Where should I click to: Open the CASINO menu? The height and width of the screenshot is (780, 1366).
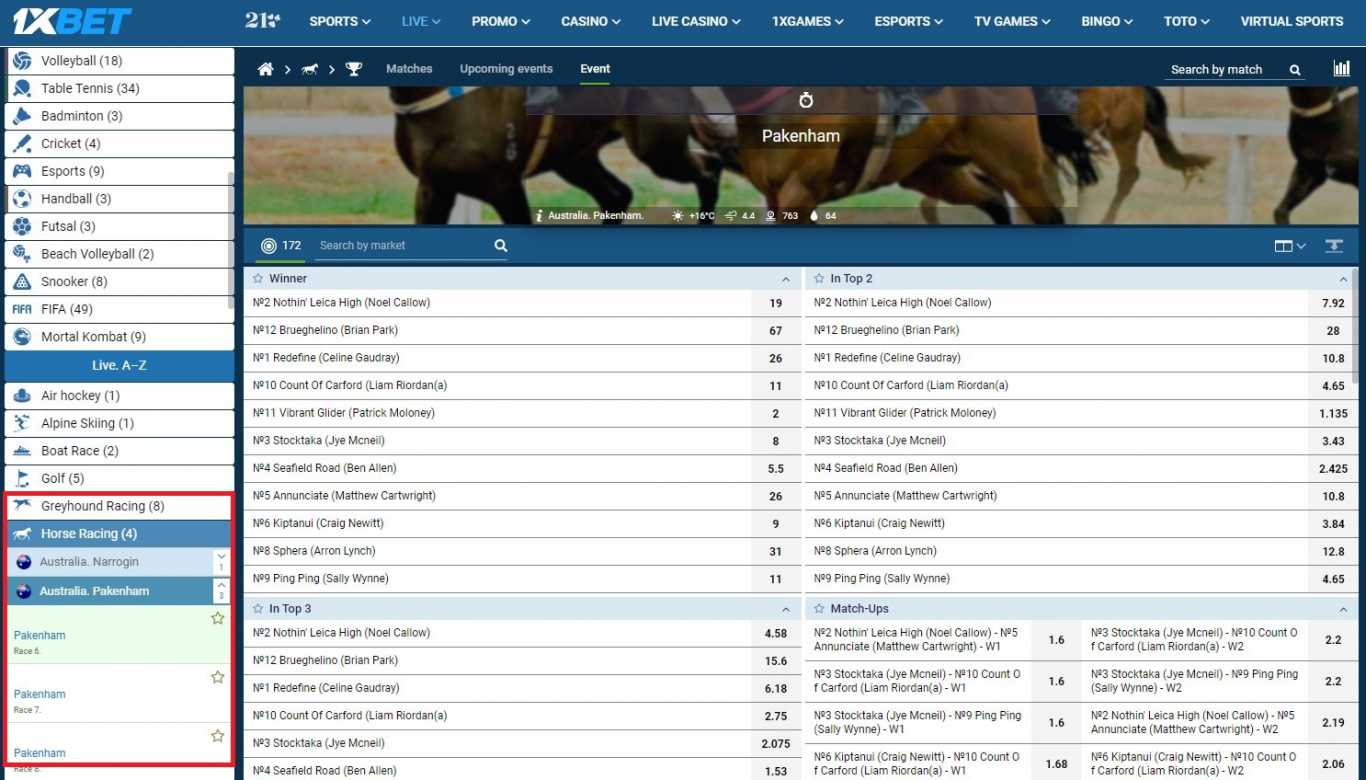tap(590, 21)
